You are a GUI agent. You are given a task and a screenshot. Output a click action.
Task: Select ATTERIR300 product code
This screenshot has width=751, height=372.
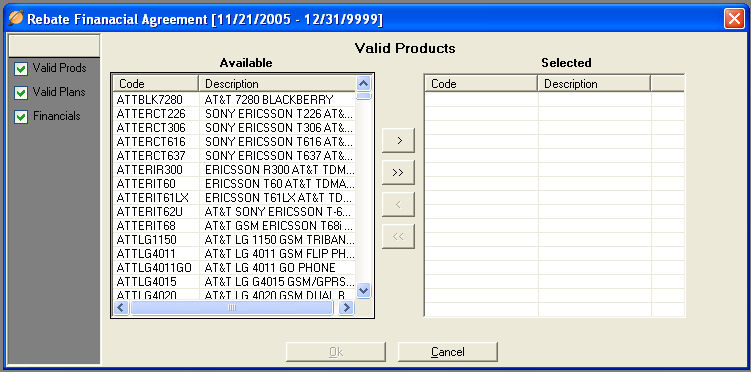[149, 169]
